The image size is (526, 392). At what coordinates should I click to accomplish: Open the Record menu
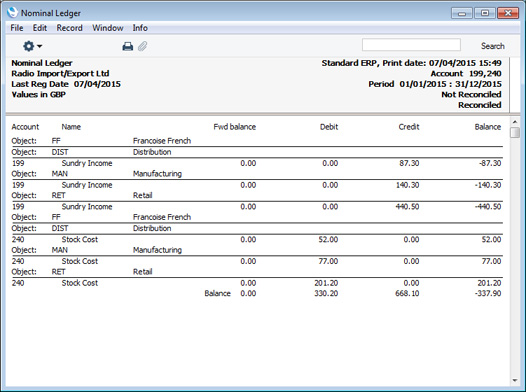[69, 28]
